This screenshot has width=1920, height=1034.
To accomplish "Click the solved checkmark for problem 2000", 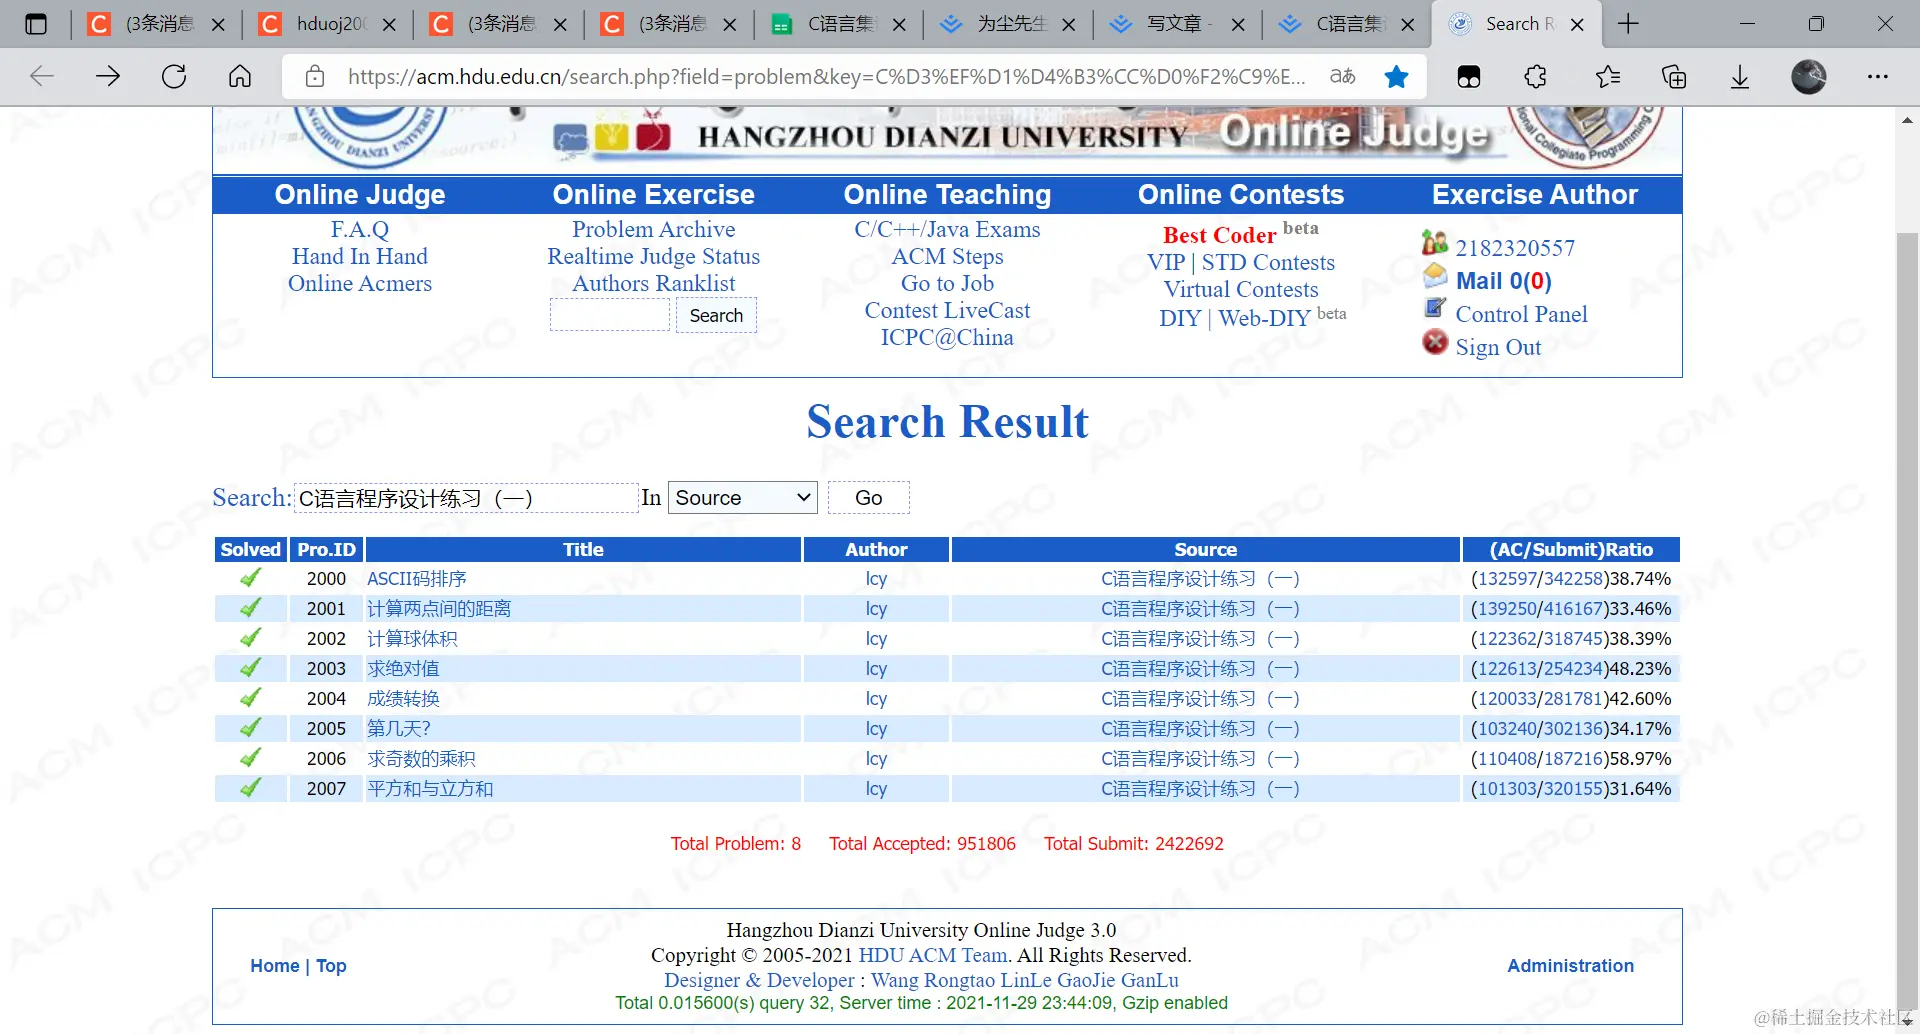I will click(249, 578).
